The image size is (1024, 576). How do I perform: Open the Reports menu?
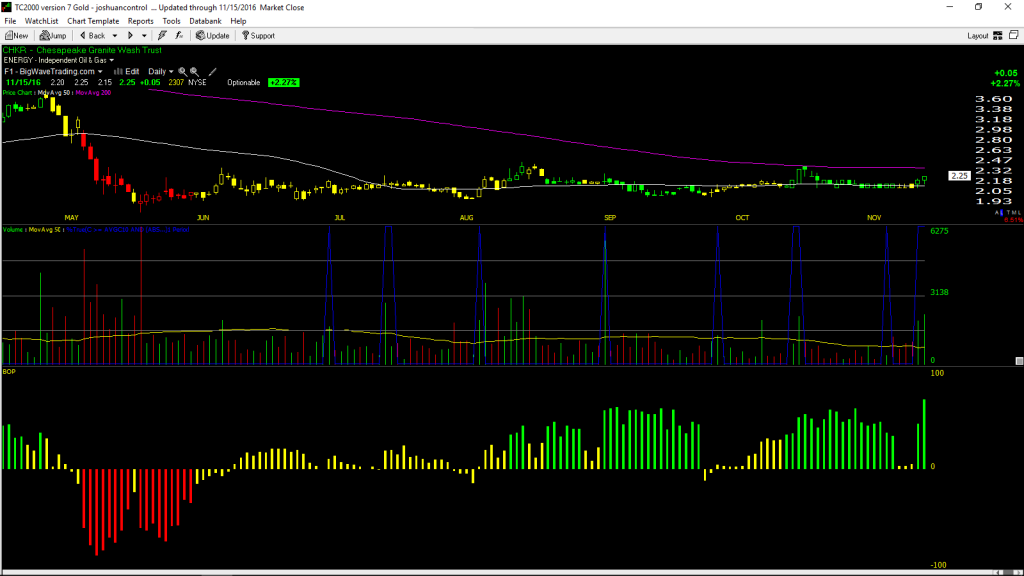tap(140, 21)
